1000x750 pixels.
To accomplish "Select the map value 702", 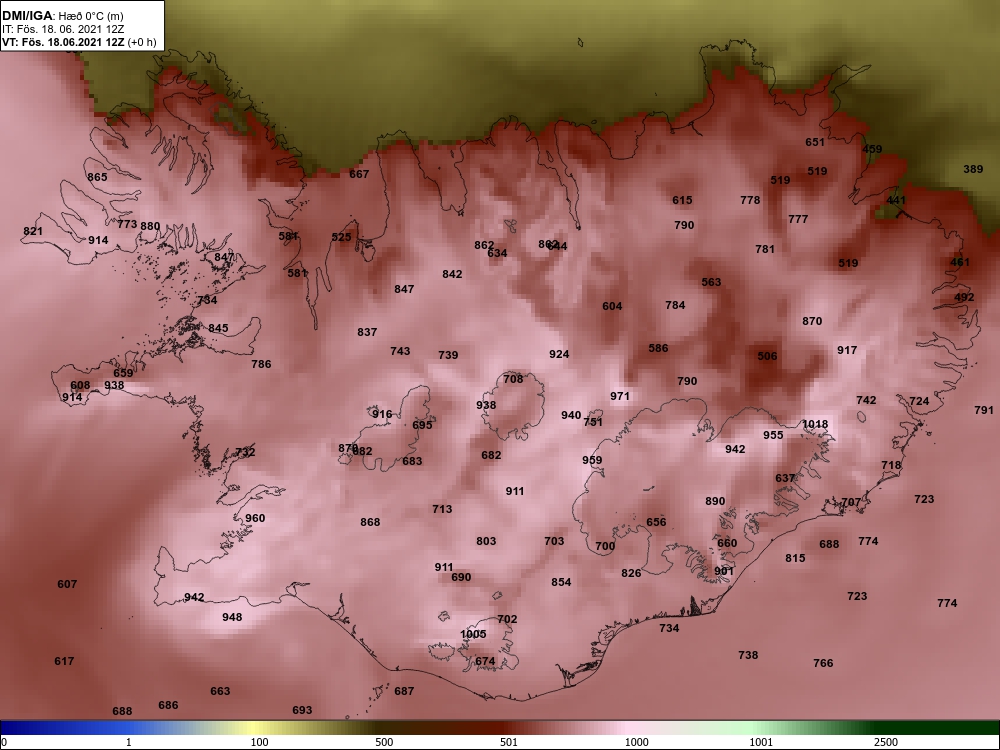I will click(507, 619).
